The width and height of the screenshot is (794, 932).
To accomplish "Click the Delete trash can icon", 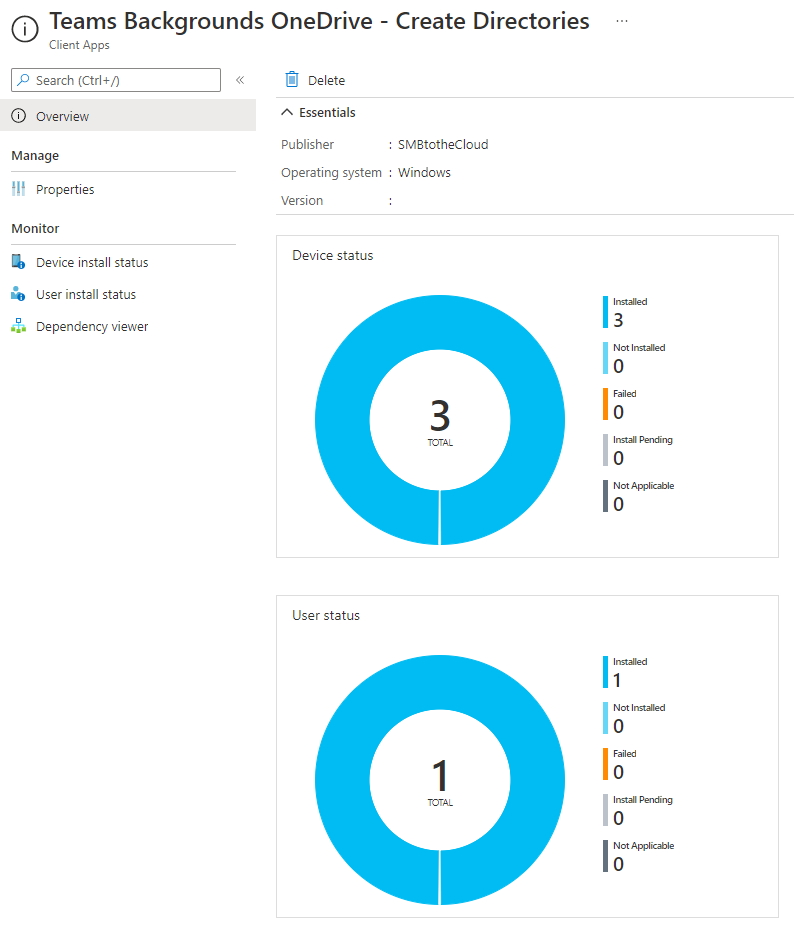I will coord(292,80).
